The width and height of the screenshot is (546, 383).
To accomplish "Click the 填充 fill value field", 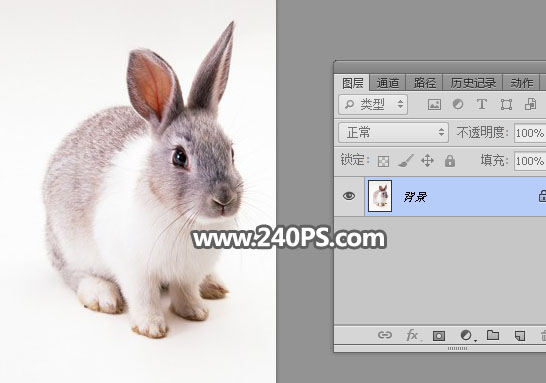I will (x=530, y=161).
